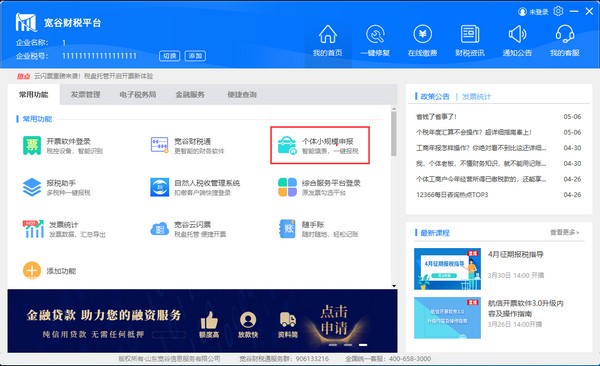This screenshot has height=366, width=600.
Task: Open 宽谷云闪票 cloud icon
Action: coord(160,229)
